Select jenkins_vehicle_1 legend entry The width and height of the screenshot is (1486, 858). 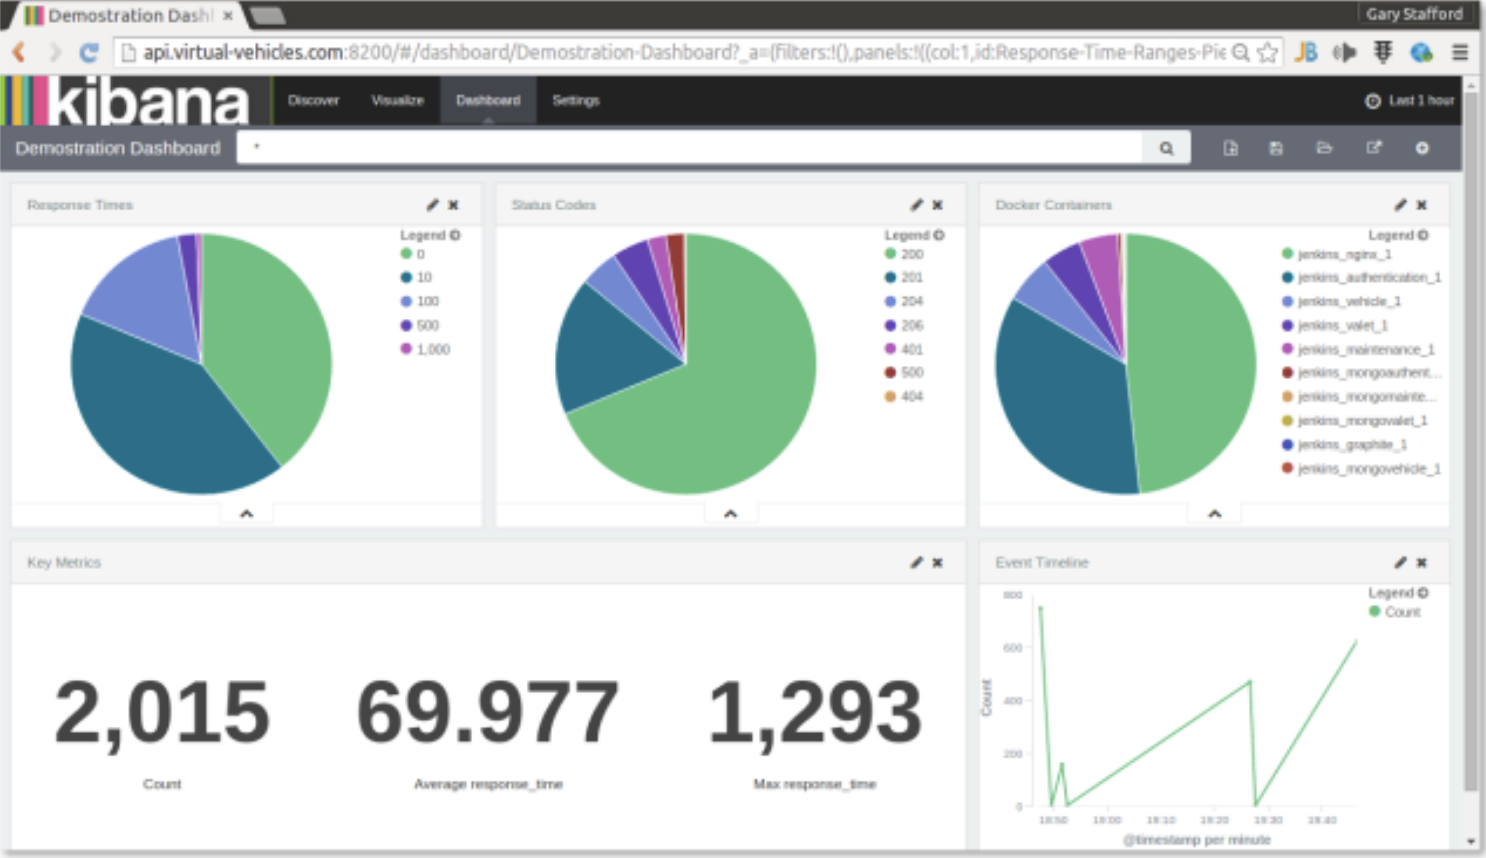pos(1341,301)
